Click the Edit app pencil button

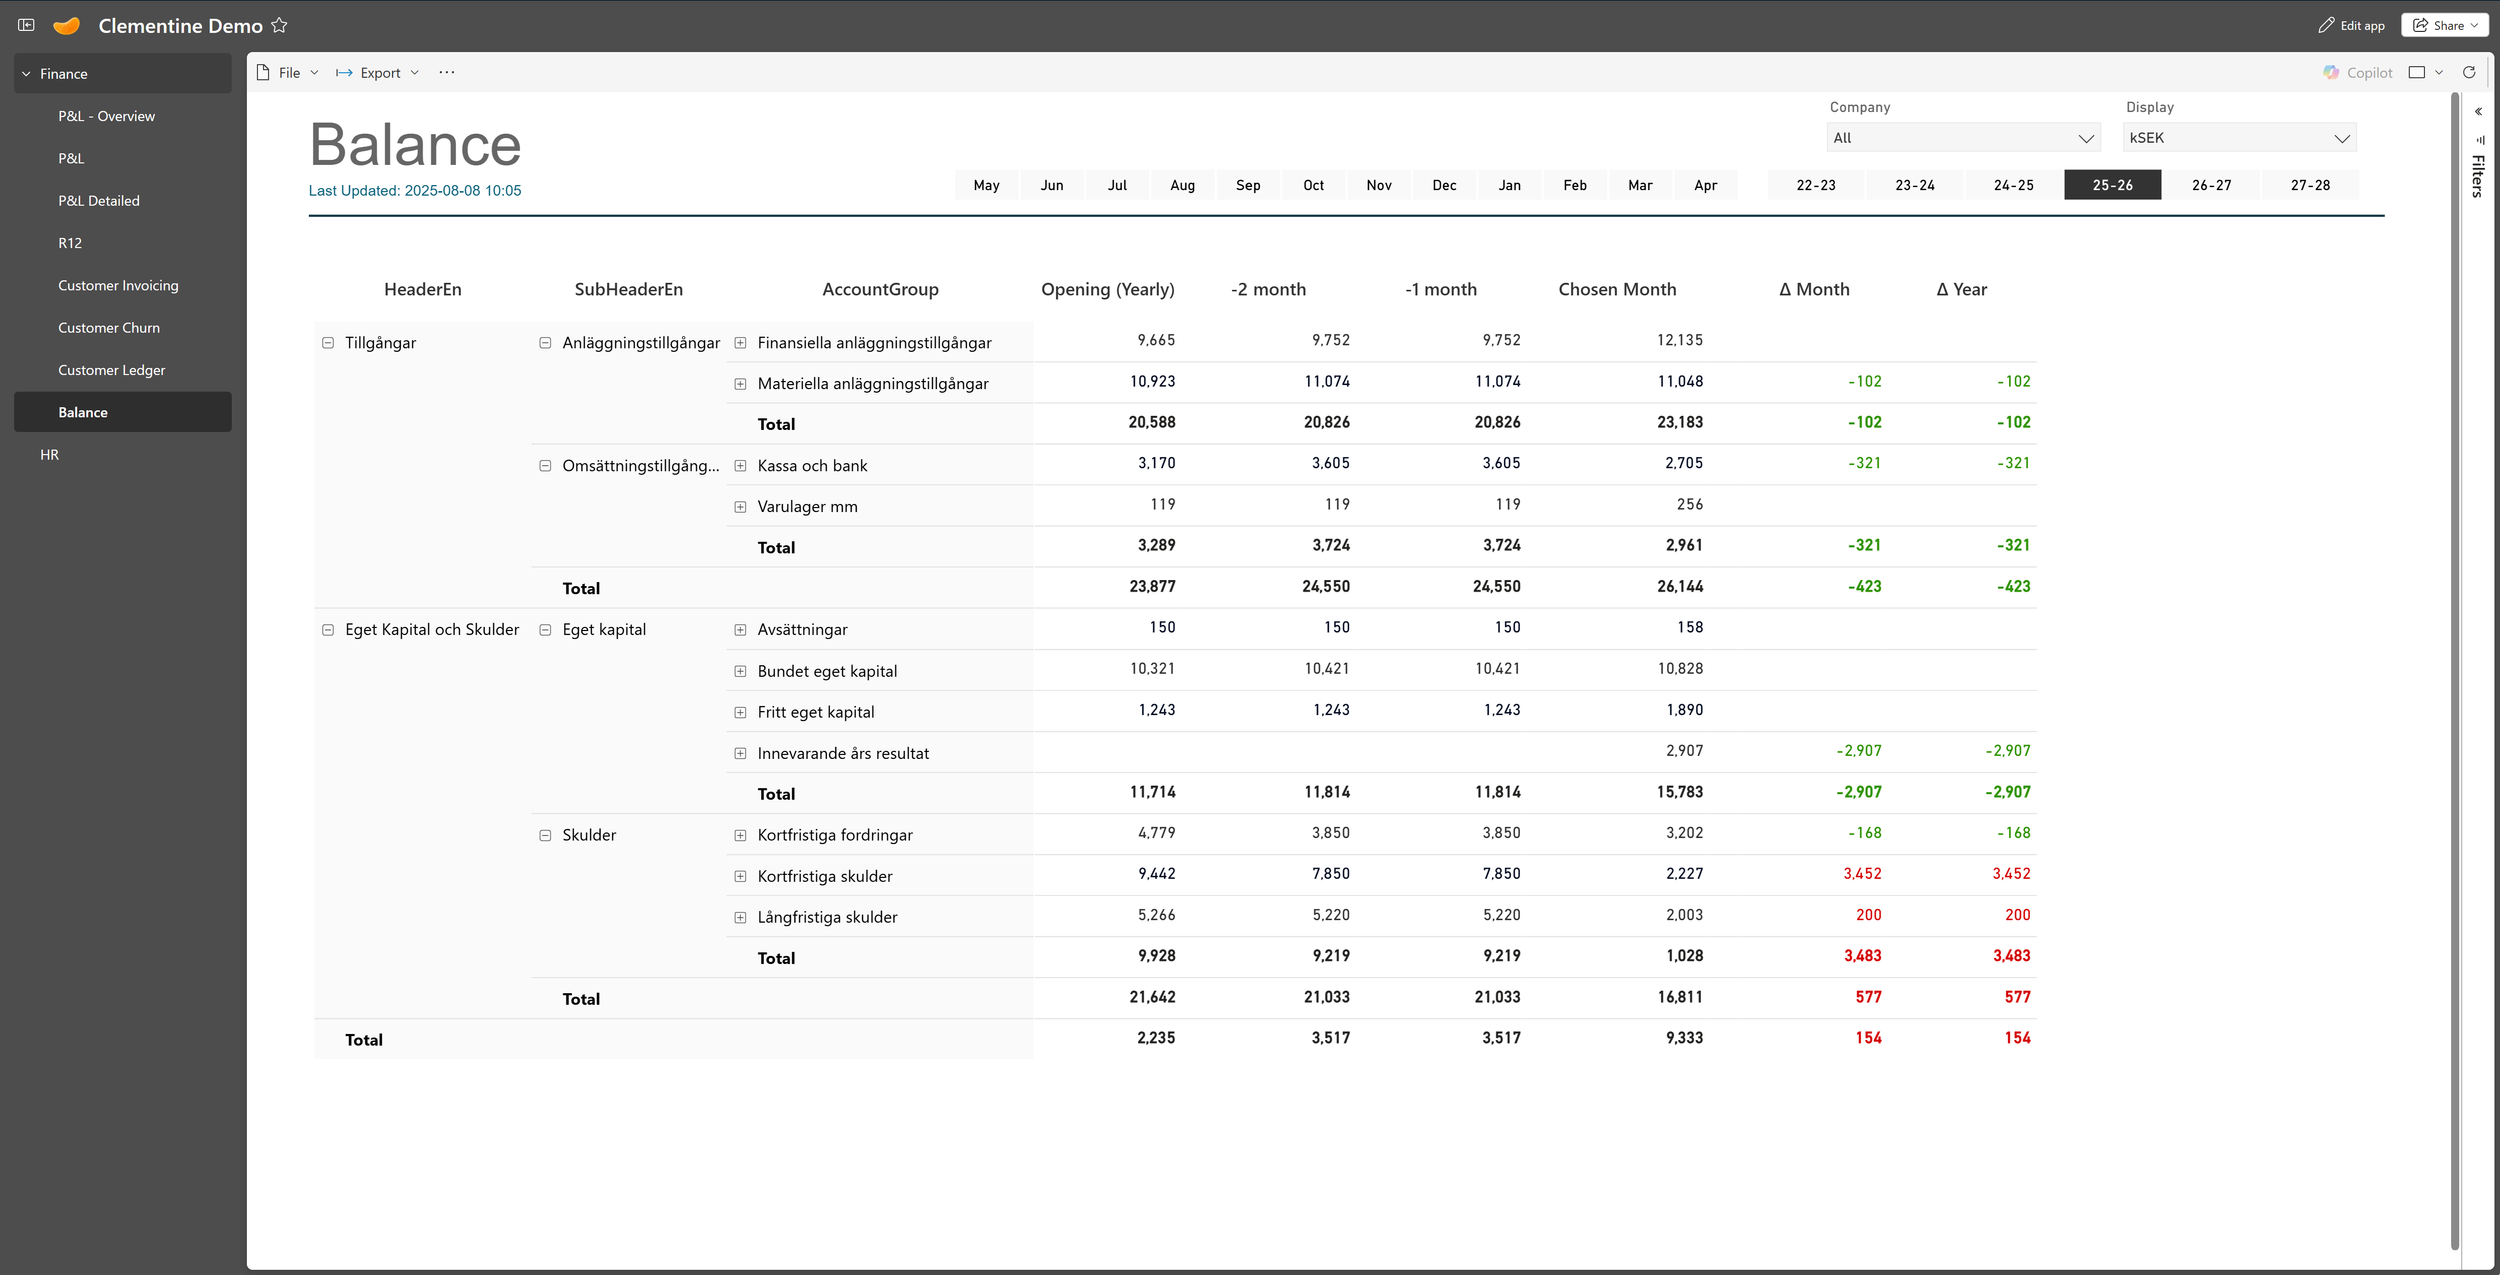(x=2351, y=25)
